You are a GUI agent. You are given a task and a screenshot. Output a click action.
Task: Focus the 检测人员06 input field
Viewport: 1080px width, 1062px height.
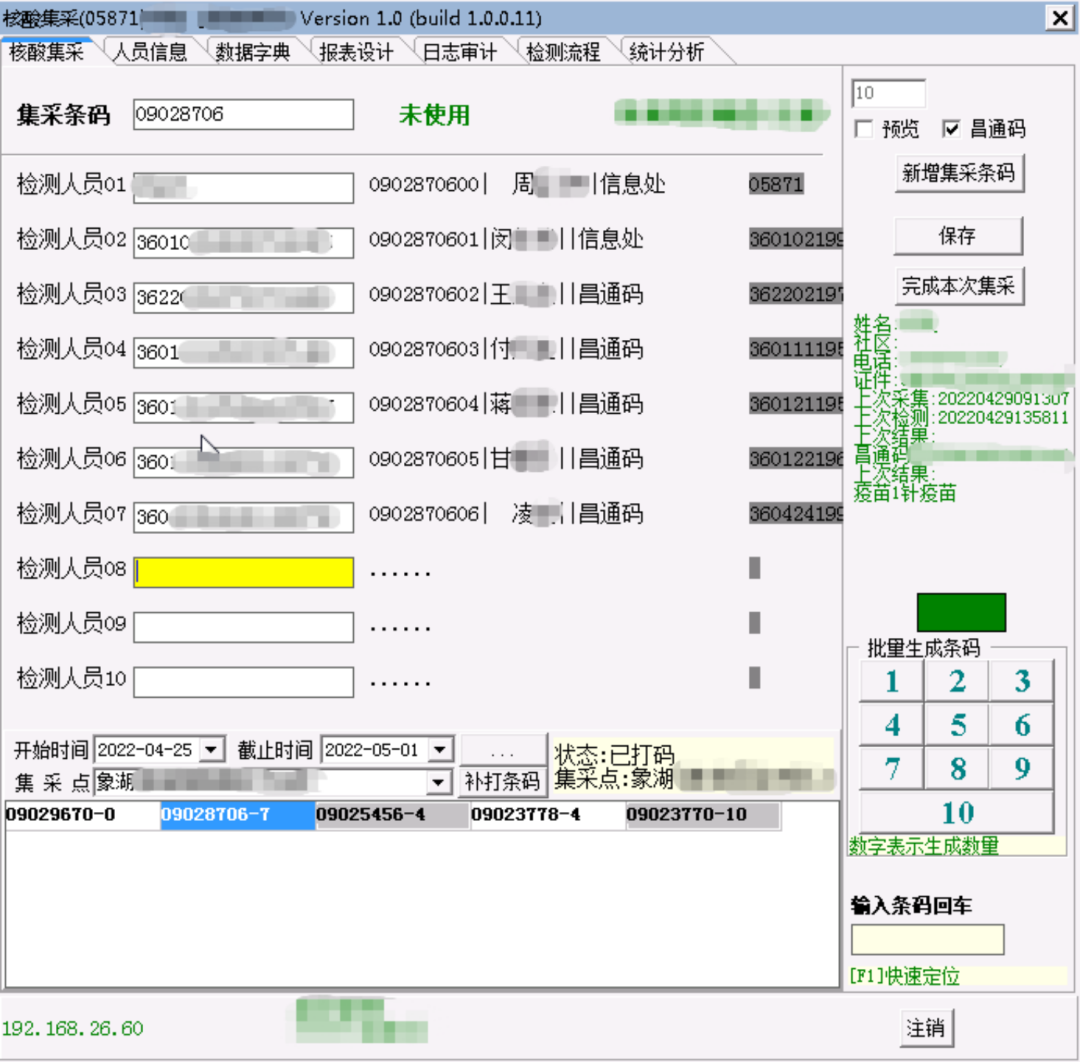tap(243, 463)
